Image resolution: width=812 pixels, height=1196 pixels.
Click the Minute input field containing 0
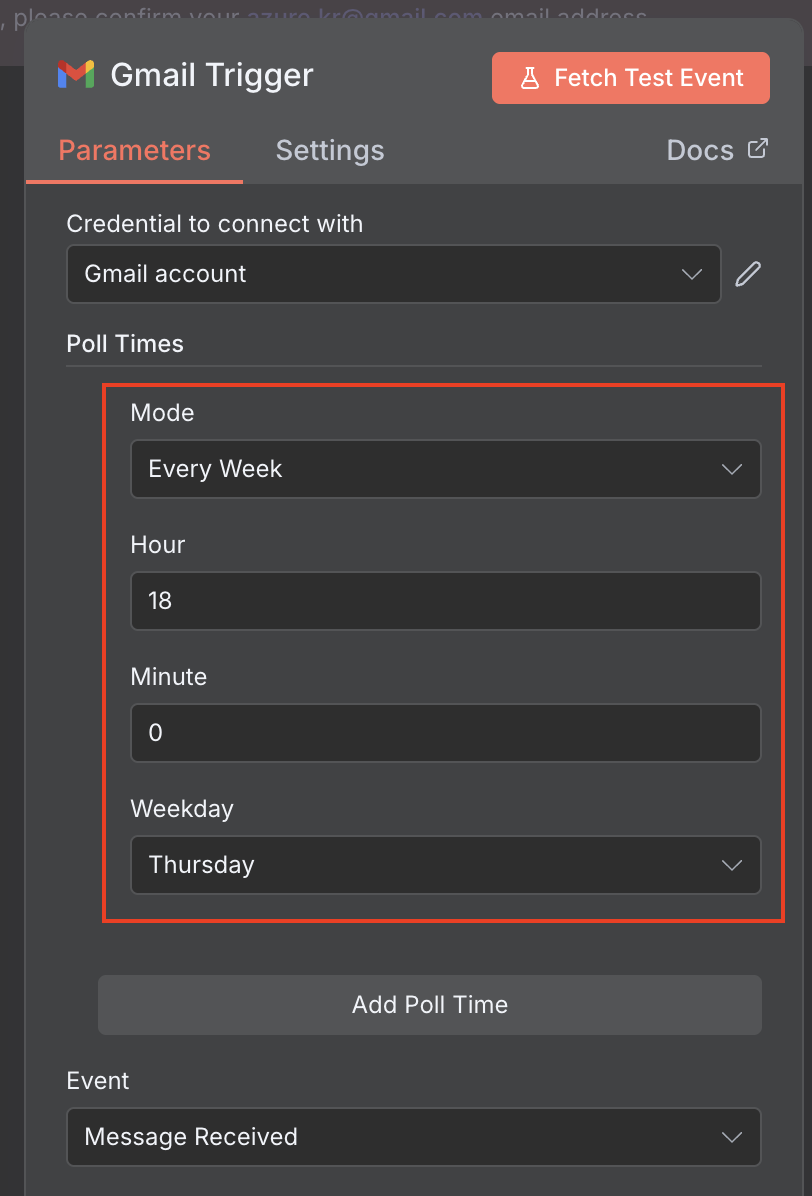click(445, 733)
